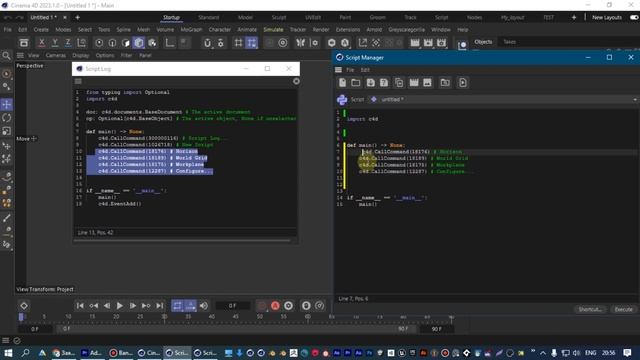Viewport: 640px width, 360px height.
Task: Enable the snap magnet icon
Action: (207, 42)
